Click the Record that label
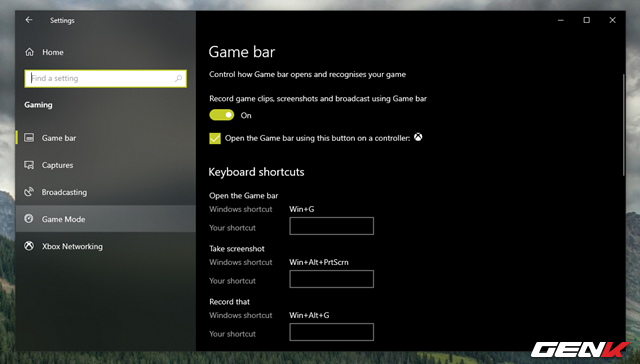640x364 pixels. click(229, 302)
